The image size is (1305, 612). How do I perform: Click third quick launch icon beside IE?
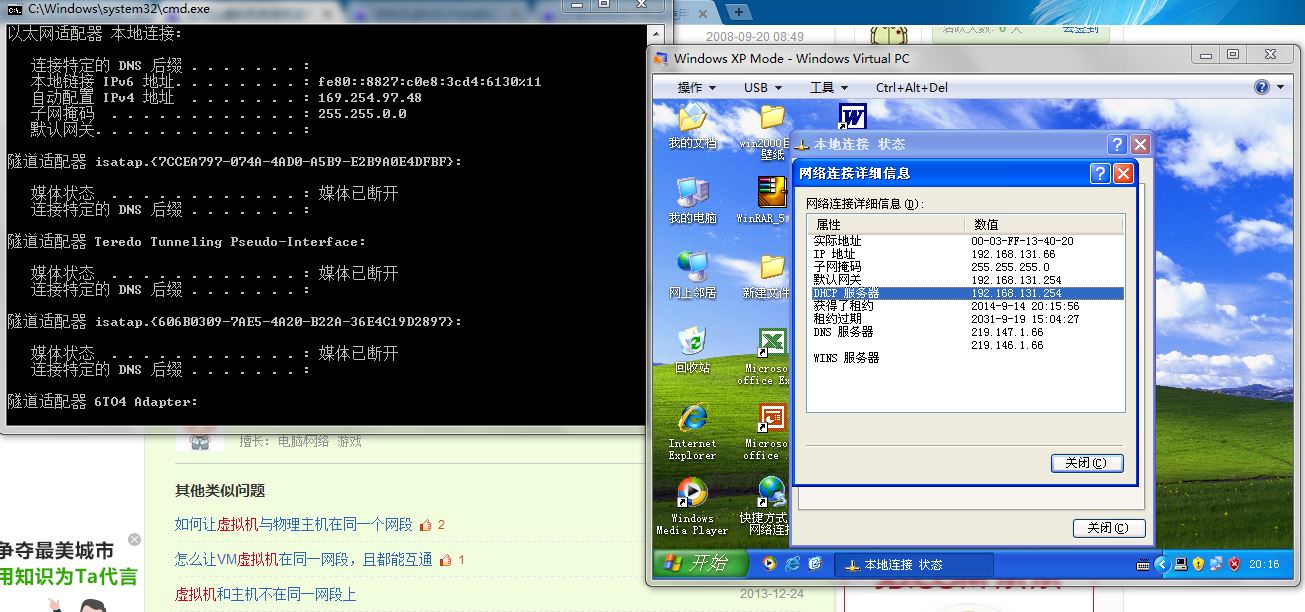tap(816, 564)
